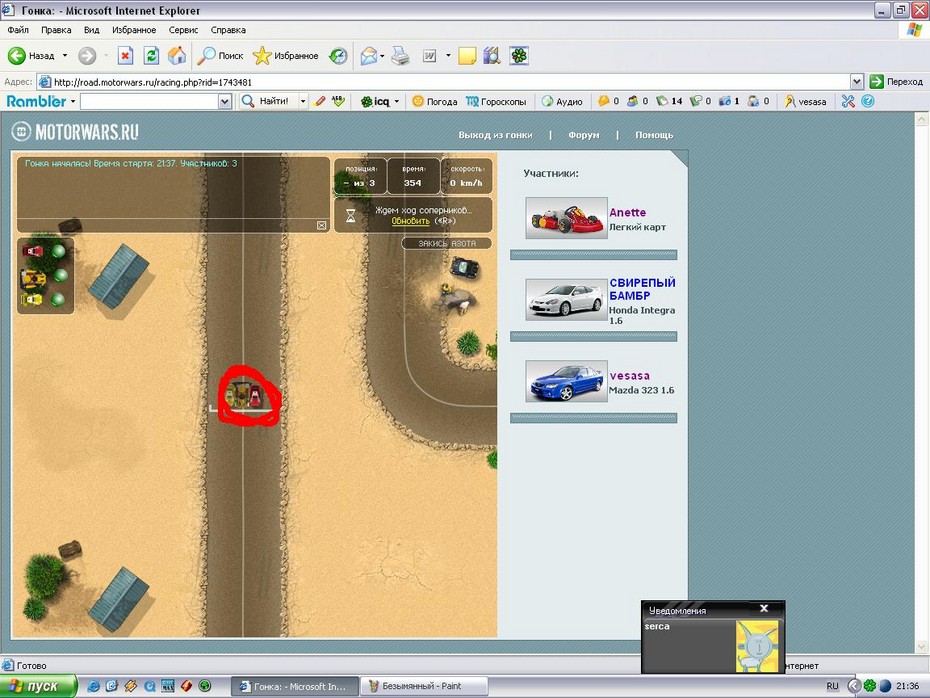930x698 pixels.
Task: Click the Rambler search input field
Action: pyautogui.click(x=149, y=102)
